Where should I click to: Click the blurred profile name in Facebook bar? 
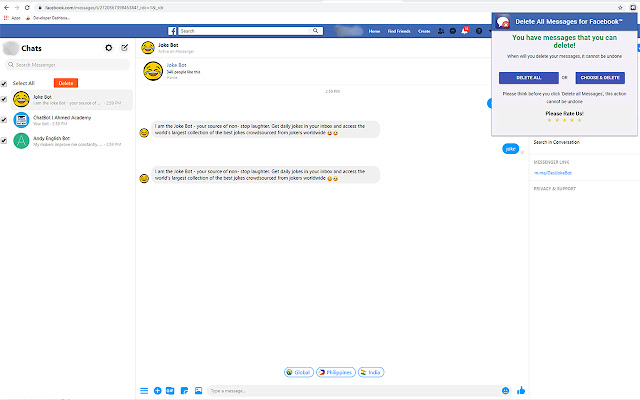click(349, 31)
